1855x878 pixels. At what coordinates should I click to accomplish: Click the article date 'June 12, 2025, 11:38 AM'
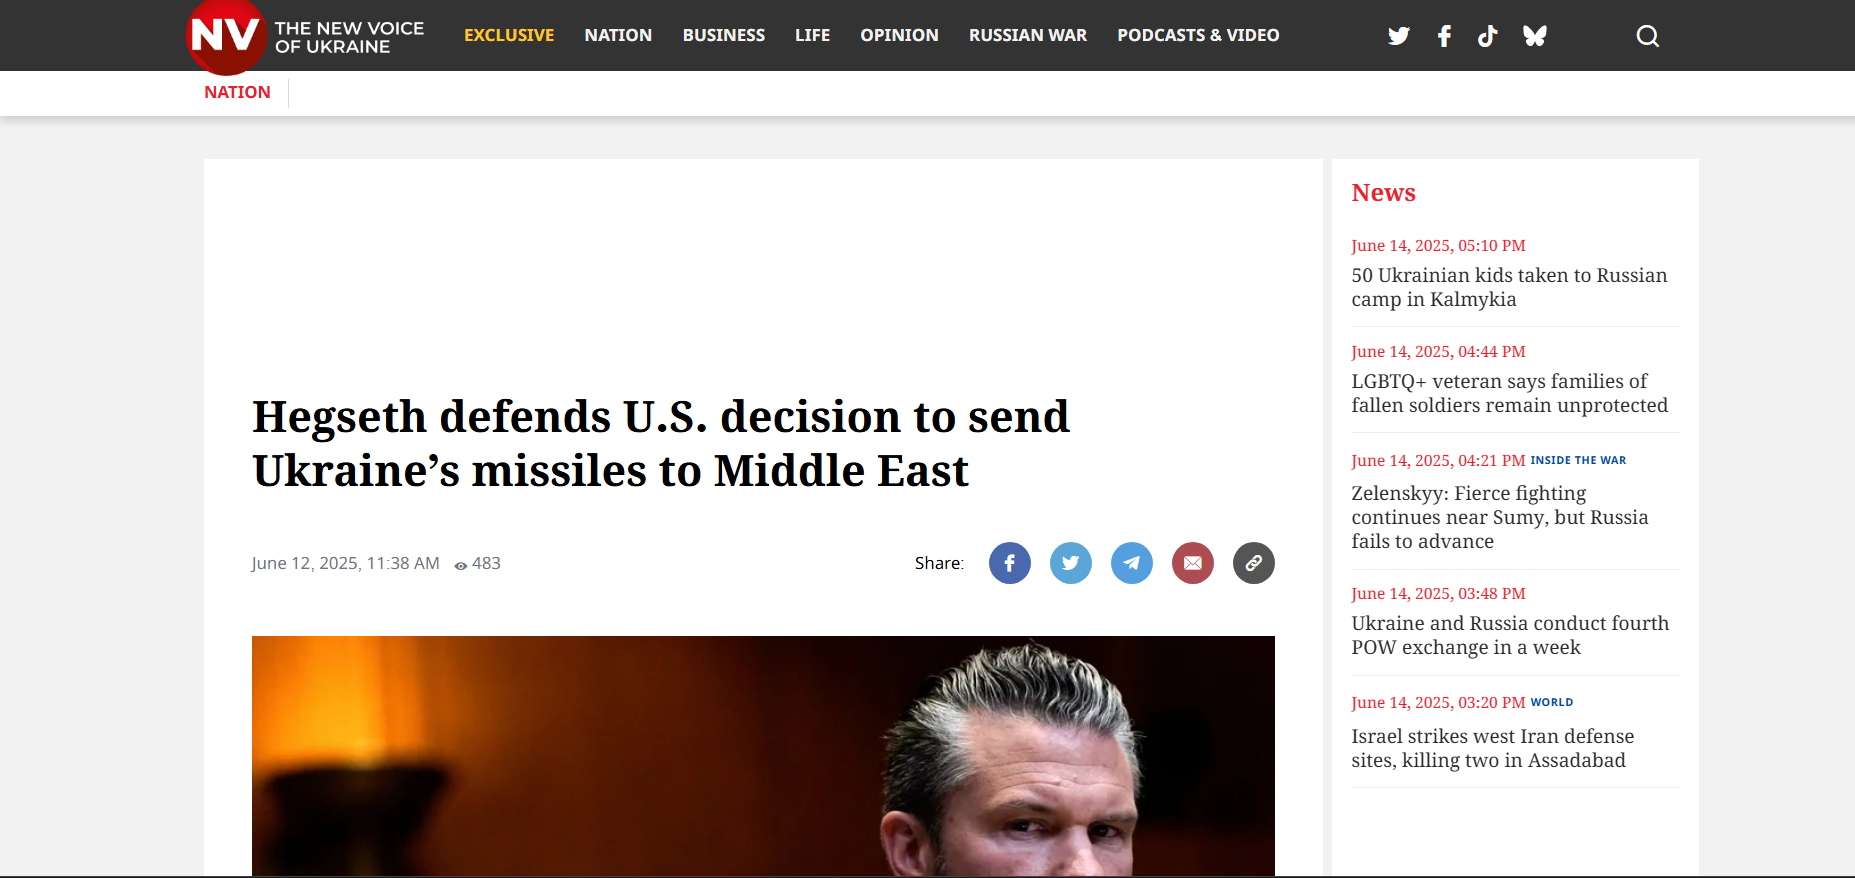[x=345, y=563]
